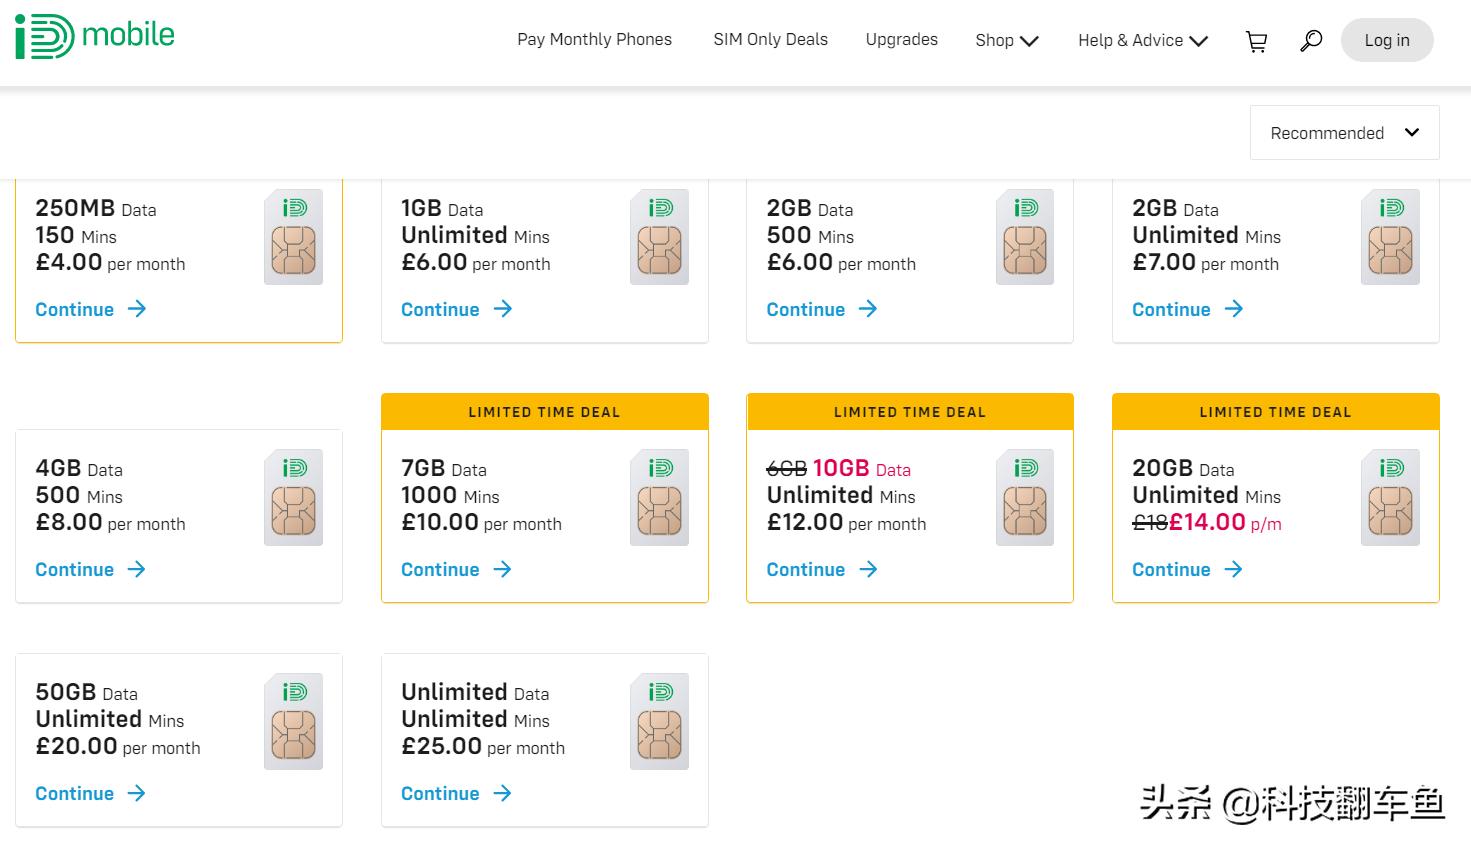Viewport: 1471px width, 847px height.
Task: Continue with the £4.00 250MB plan
Action: [x=91, y=310]
